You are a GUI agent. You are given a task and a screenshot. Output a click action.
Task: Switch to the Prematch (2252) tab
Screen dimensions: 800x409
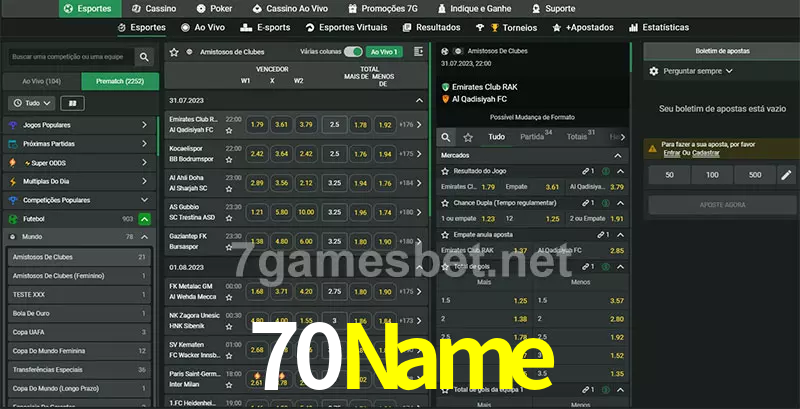[117, 81]
